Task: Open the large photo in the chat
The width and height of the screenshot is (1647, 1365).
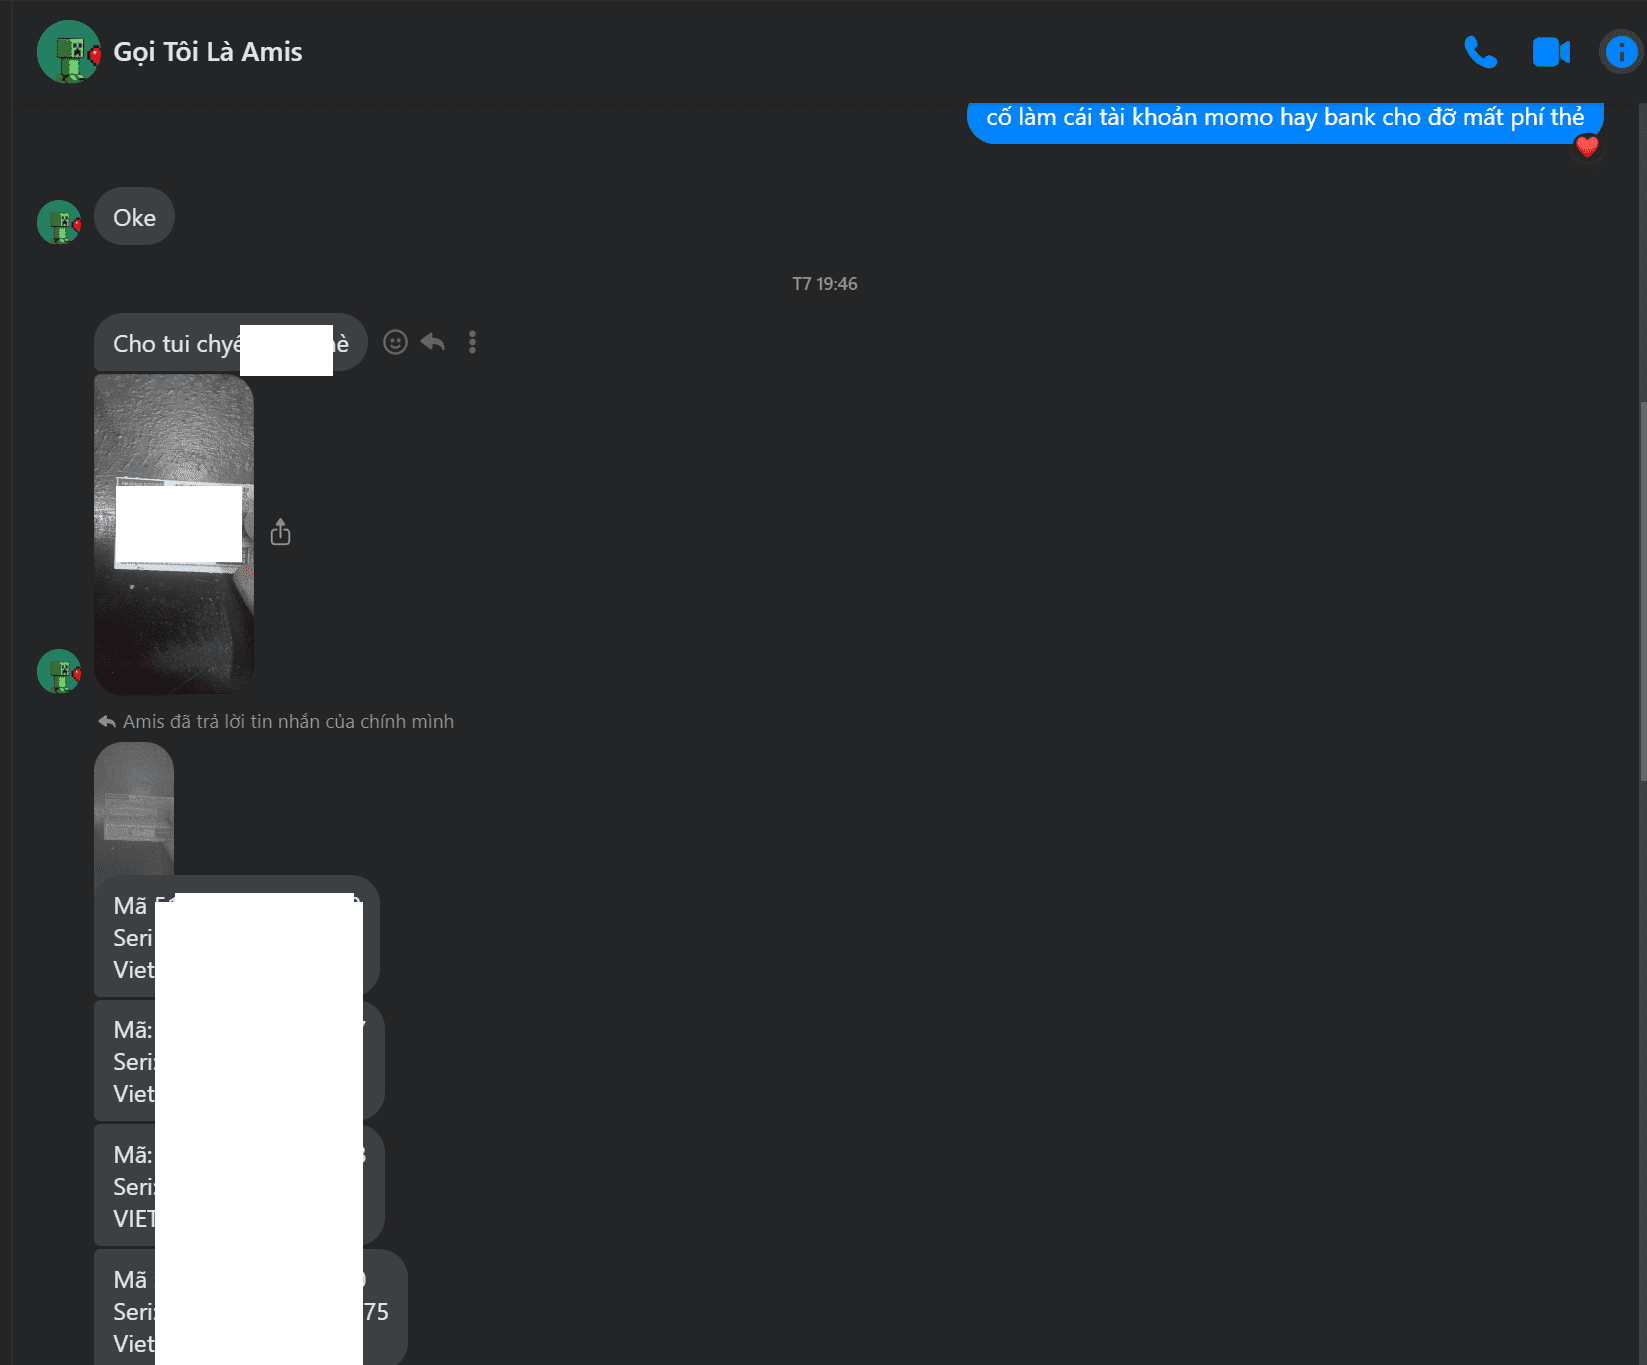Action: 174,534
